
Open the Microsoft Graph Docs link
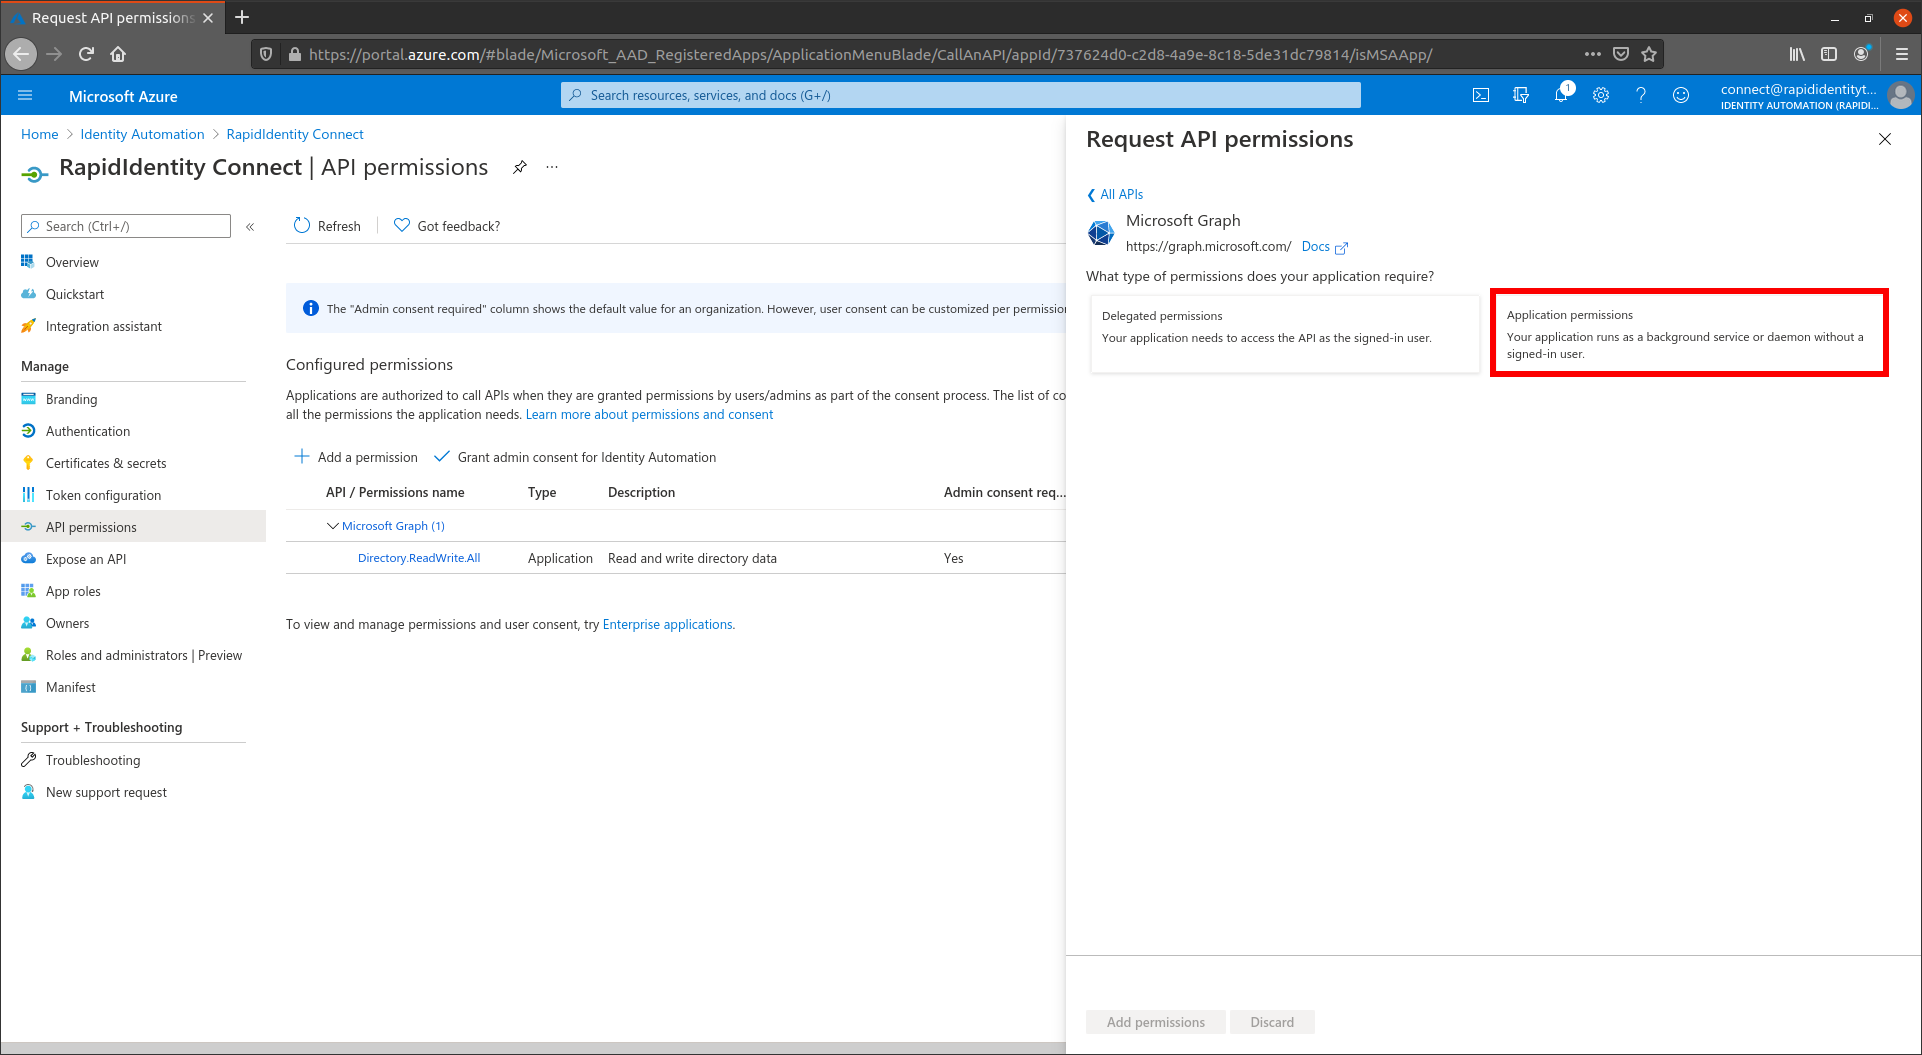tap(1324, 246)
